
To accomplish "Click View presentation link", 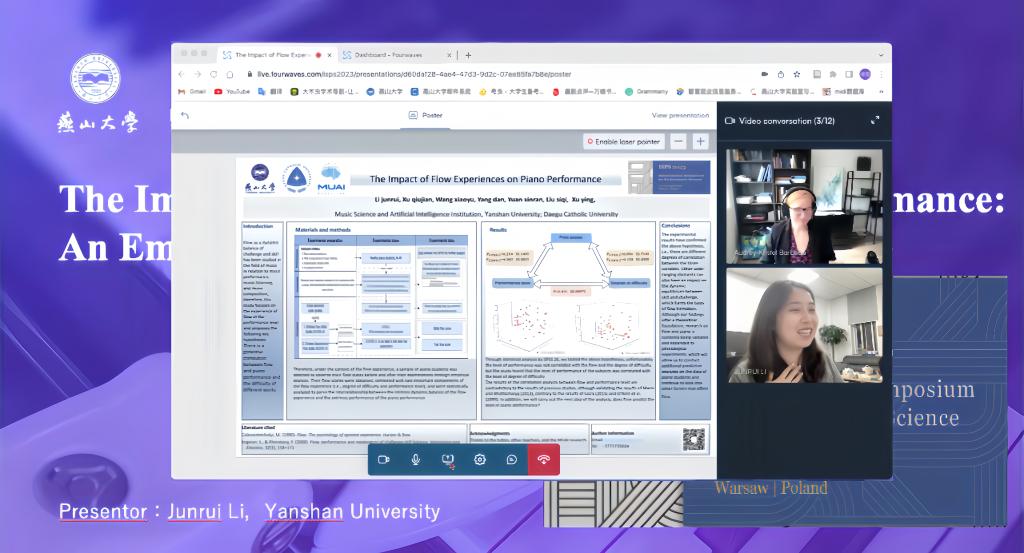I will pos(680,116).
